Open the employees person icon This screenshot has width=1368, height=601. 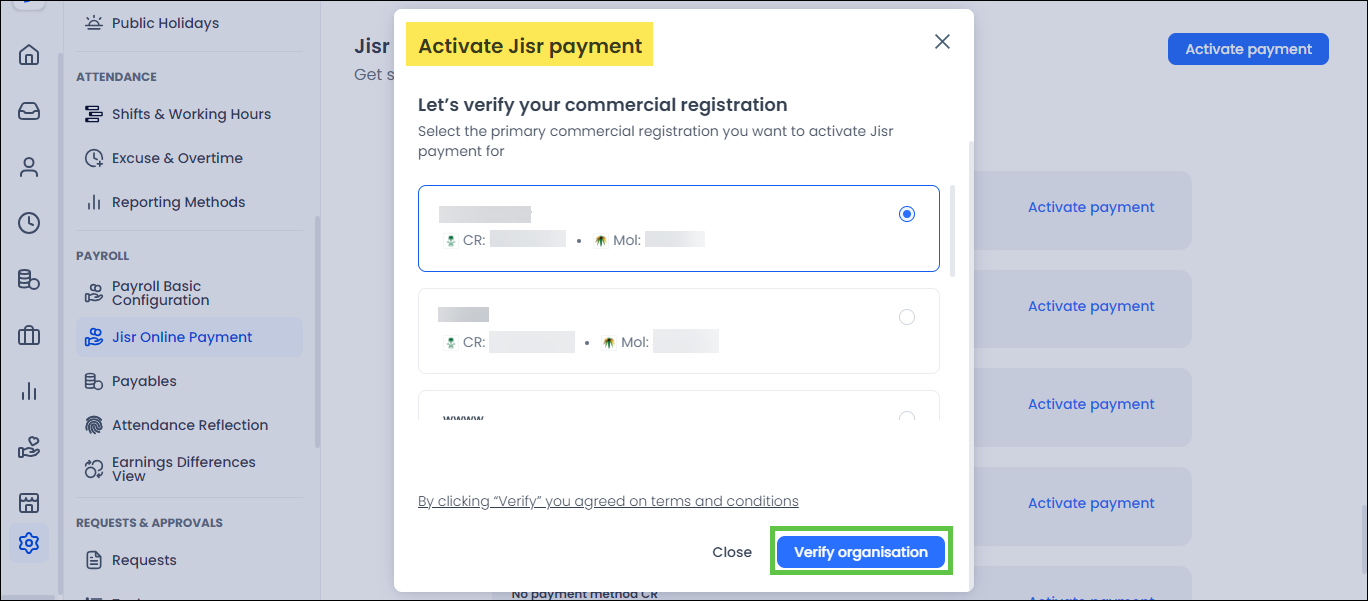tap(29, 167)
